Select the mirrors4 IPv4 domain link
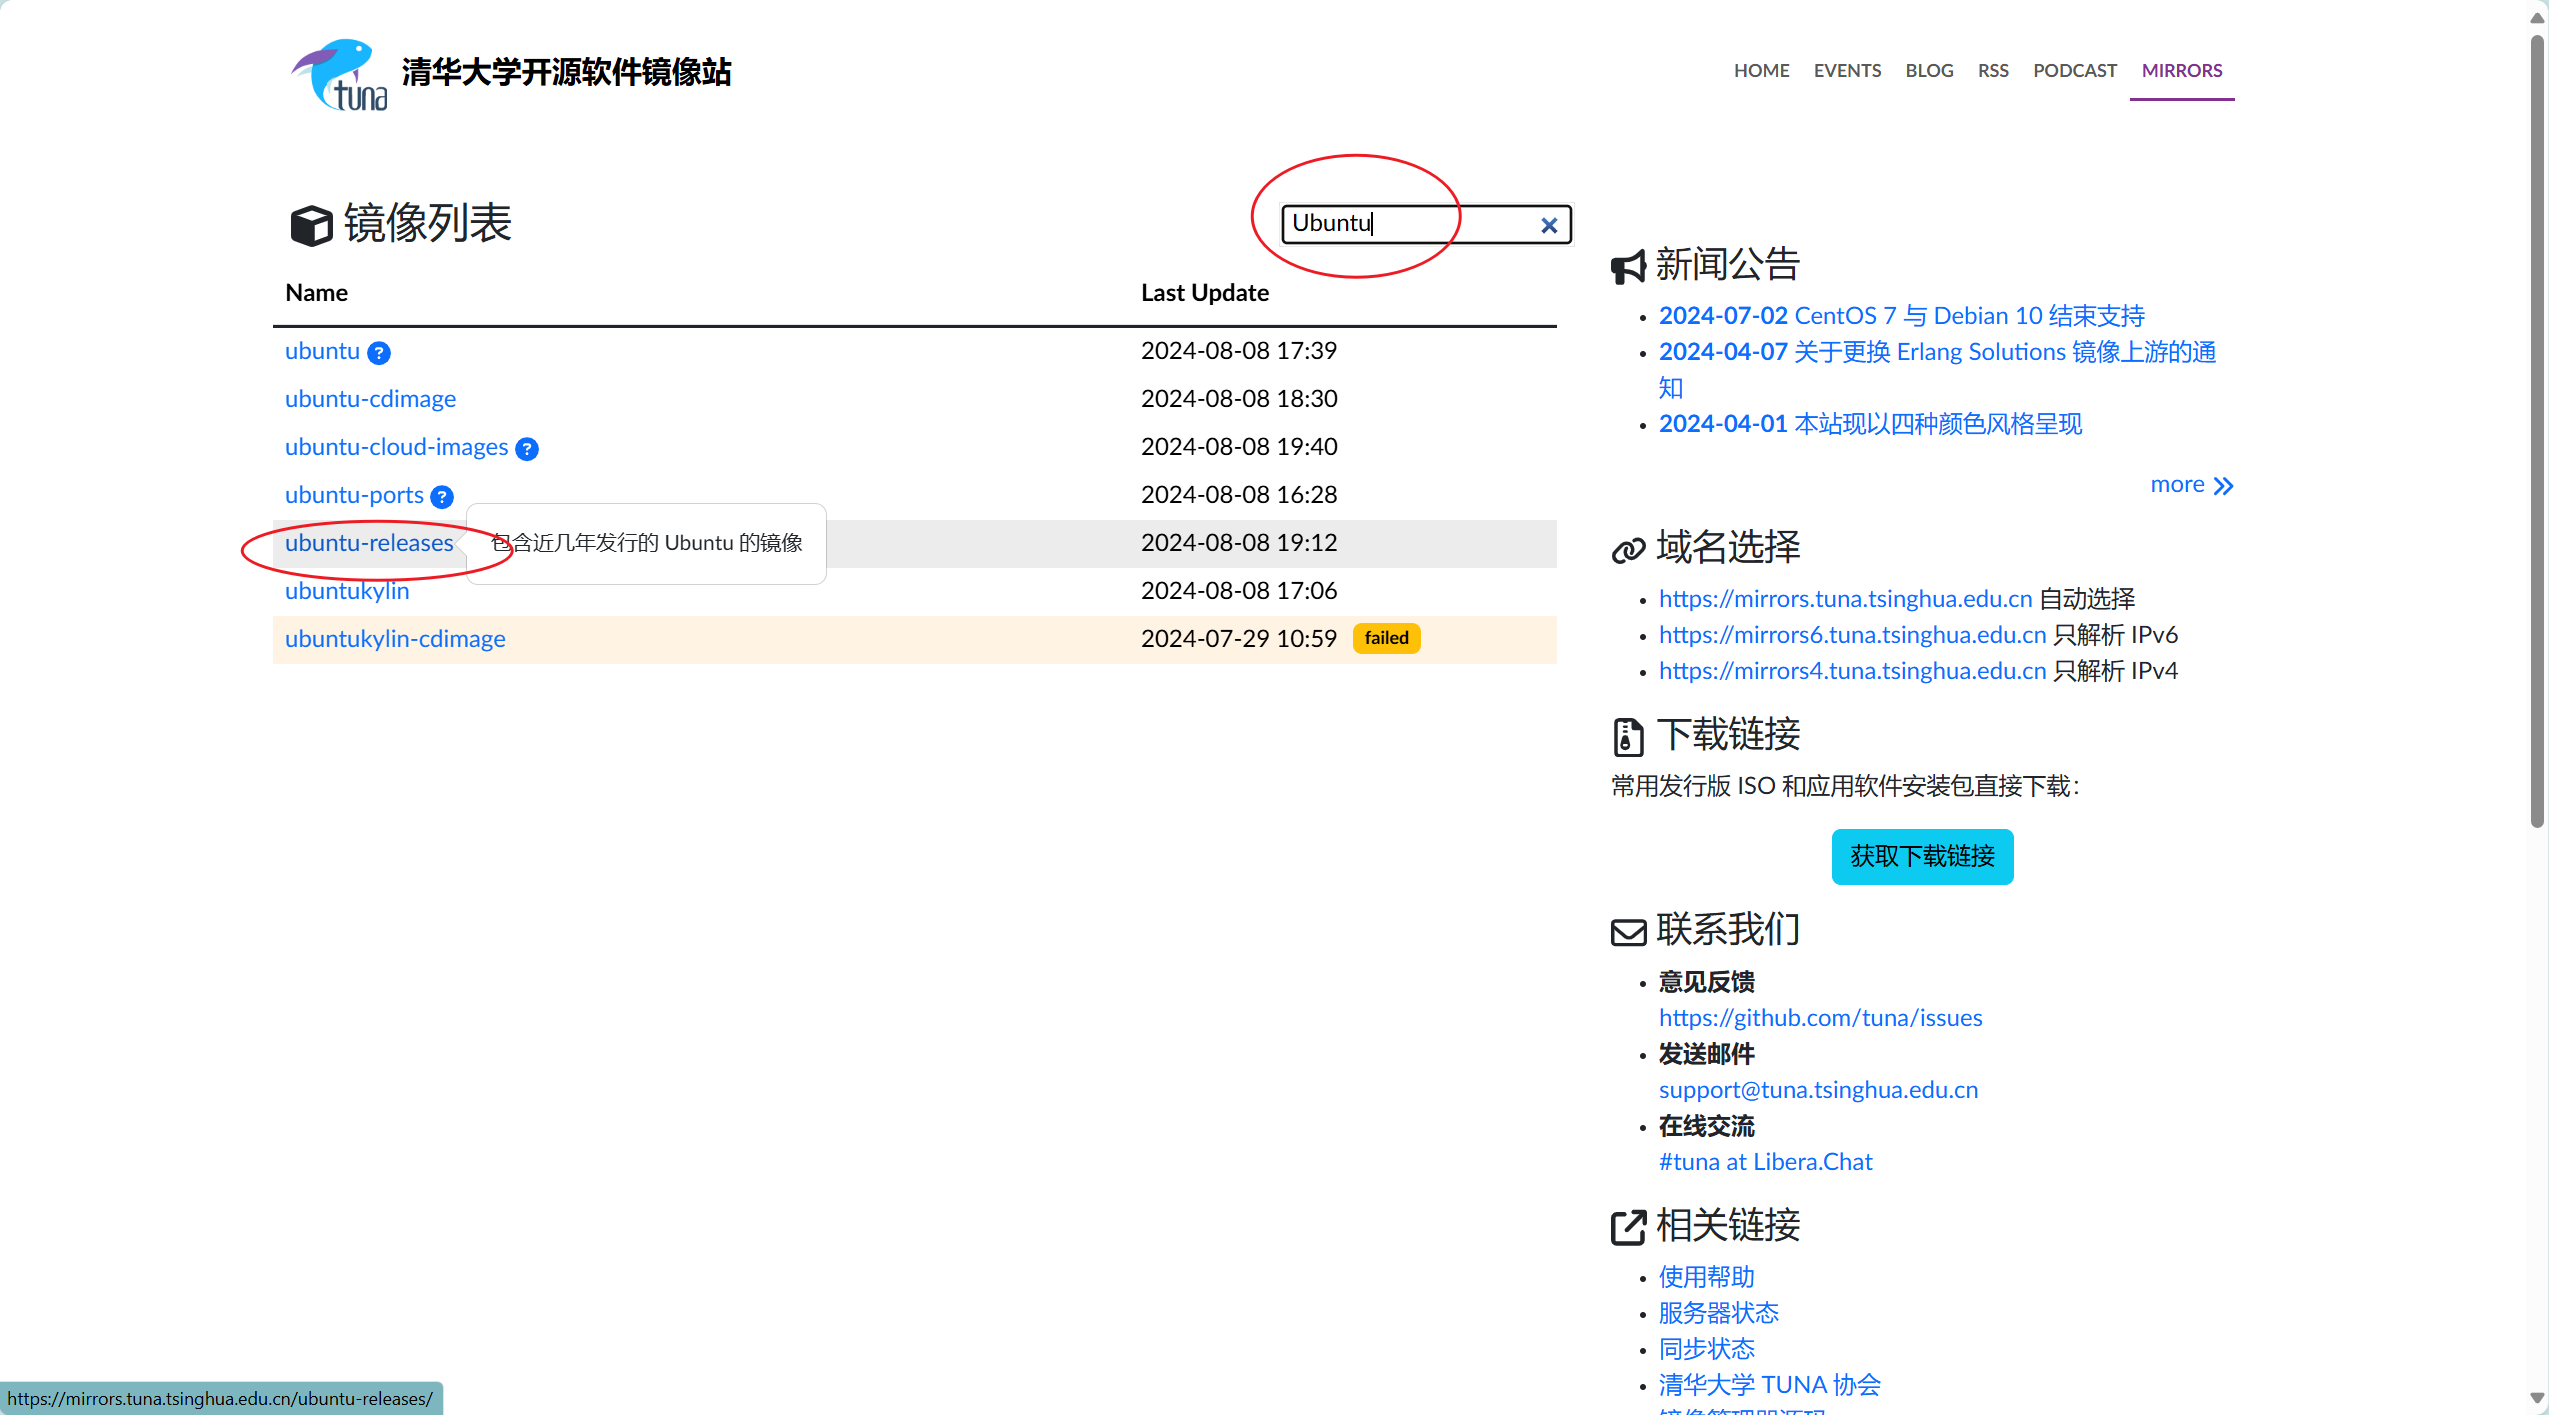This screenshot has height=1415, width=2549. click(x=1852, y=671)
